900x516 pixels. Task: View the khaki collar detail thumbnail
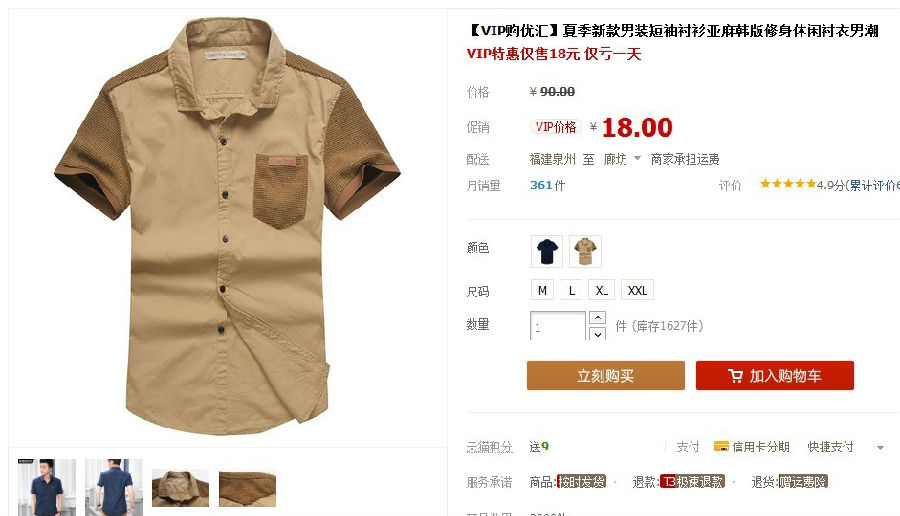pyautogui.click(x=180, y=488)
